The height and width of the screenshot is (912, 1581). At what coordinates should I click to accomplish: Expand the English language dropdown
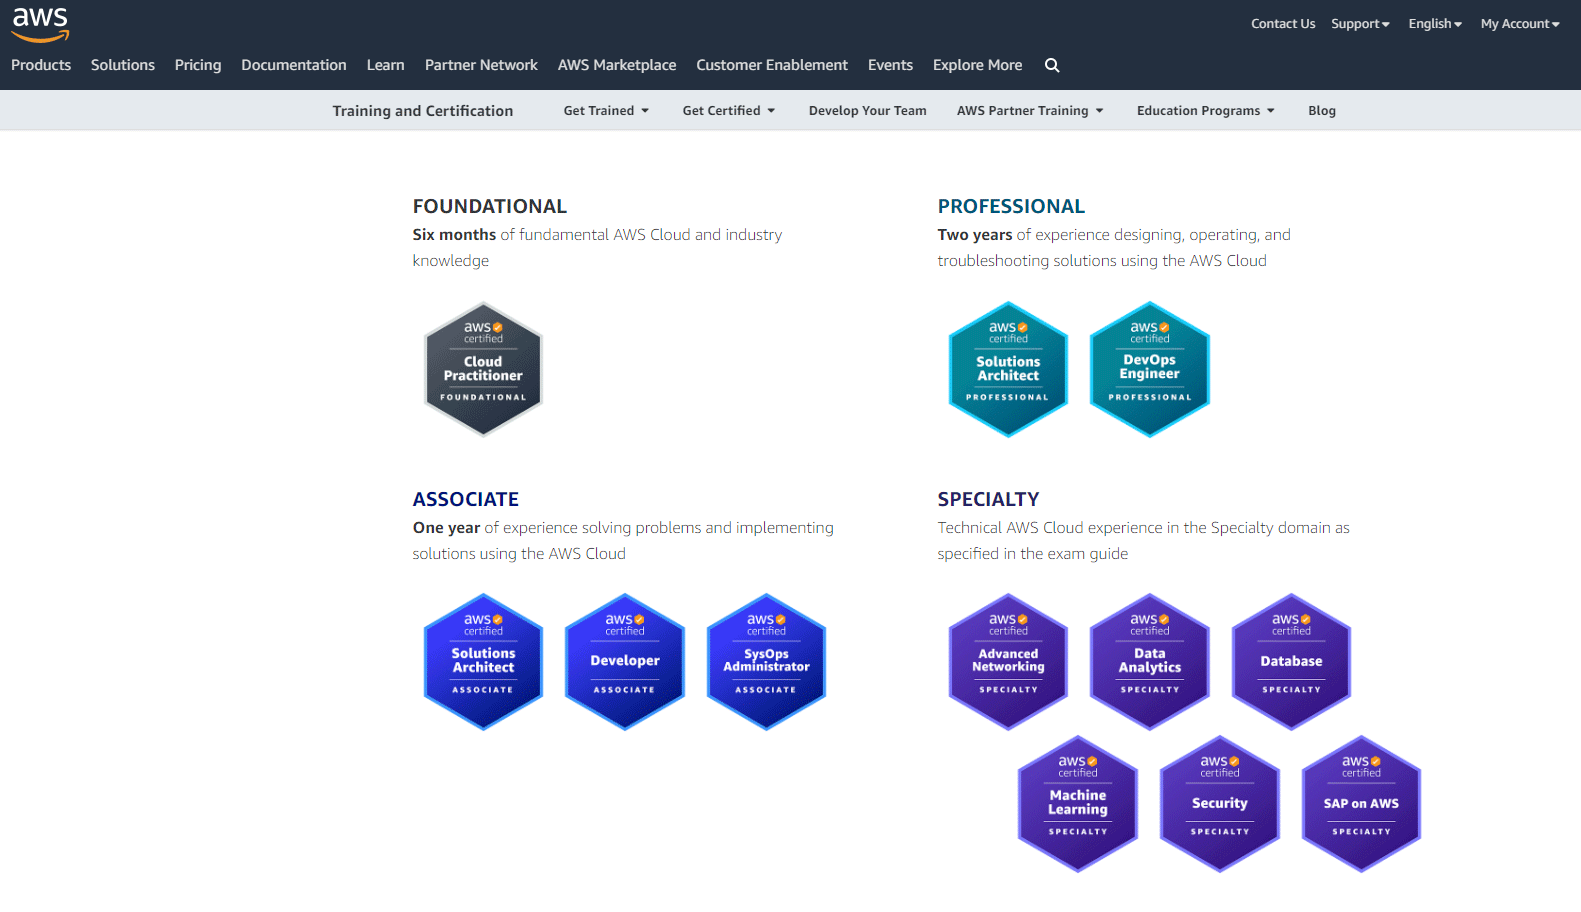click(1435, 24)
